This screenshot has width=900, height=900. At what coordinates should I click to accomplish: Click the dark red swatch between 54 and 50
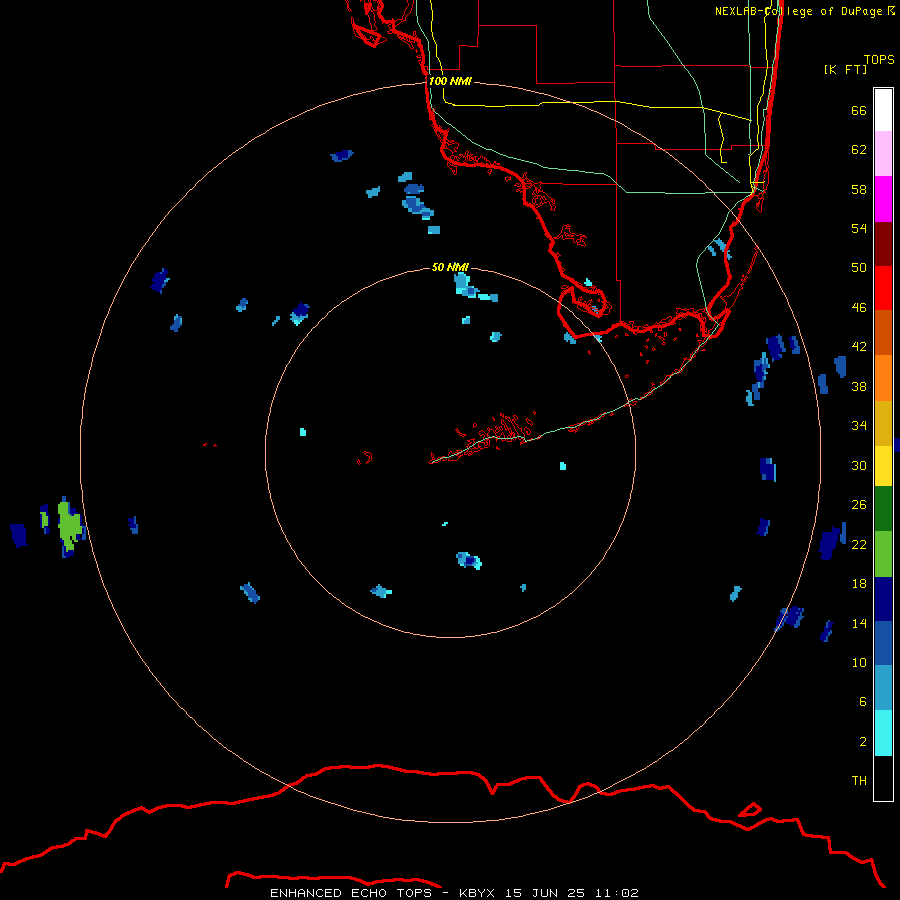coord(883,243)
